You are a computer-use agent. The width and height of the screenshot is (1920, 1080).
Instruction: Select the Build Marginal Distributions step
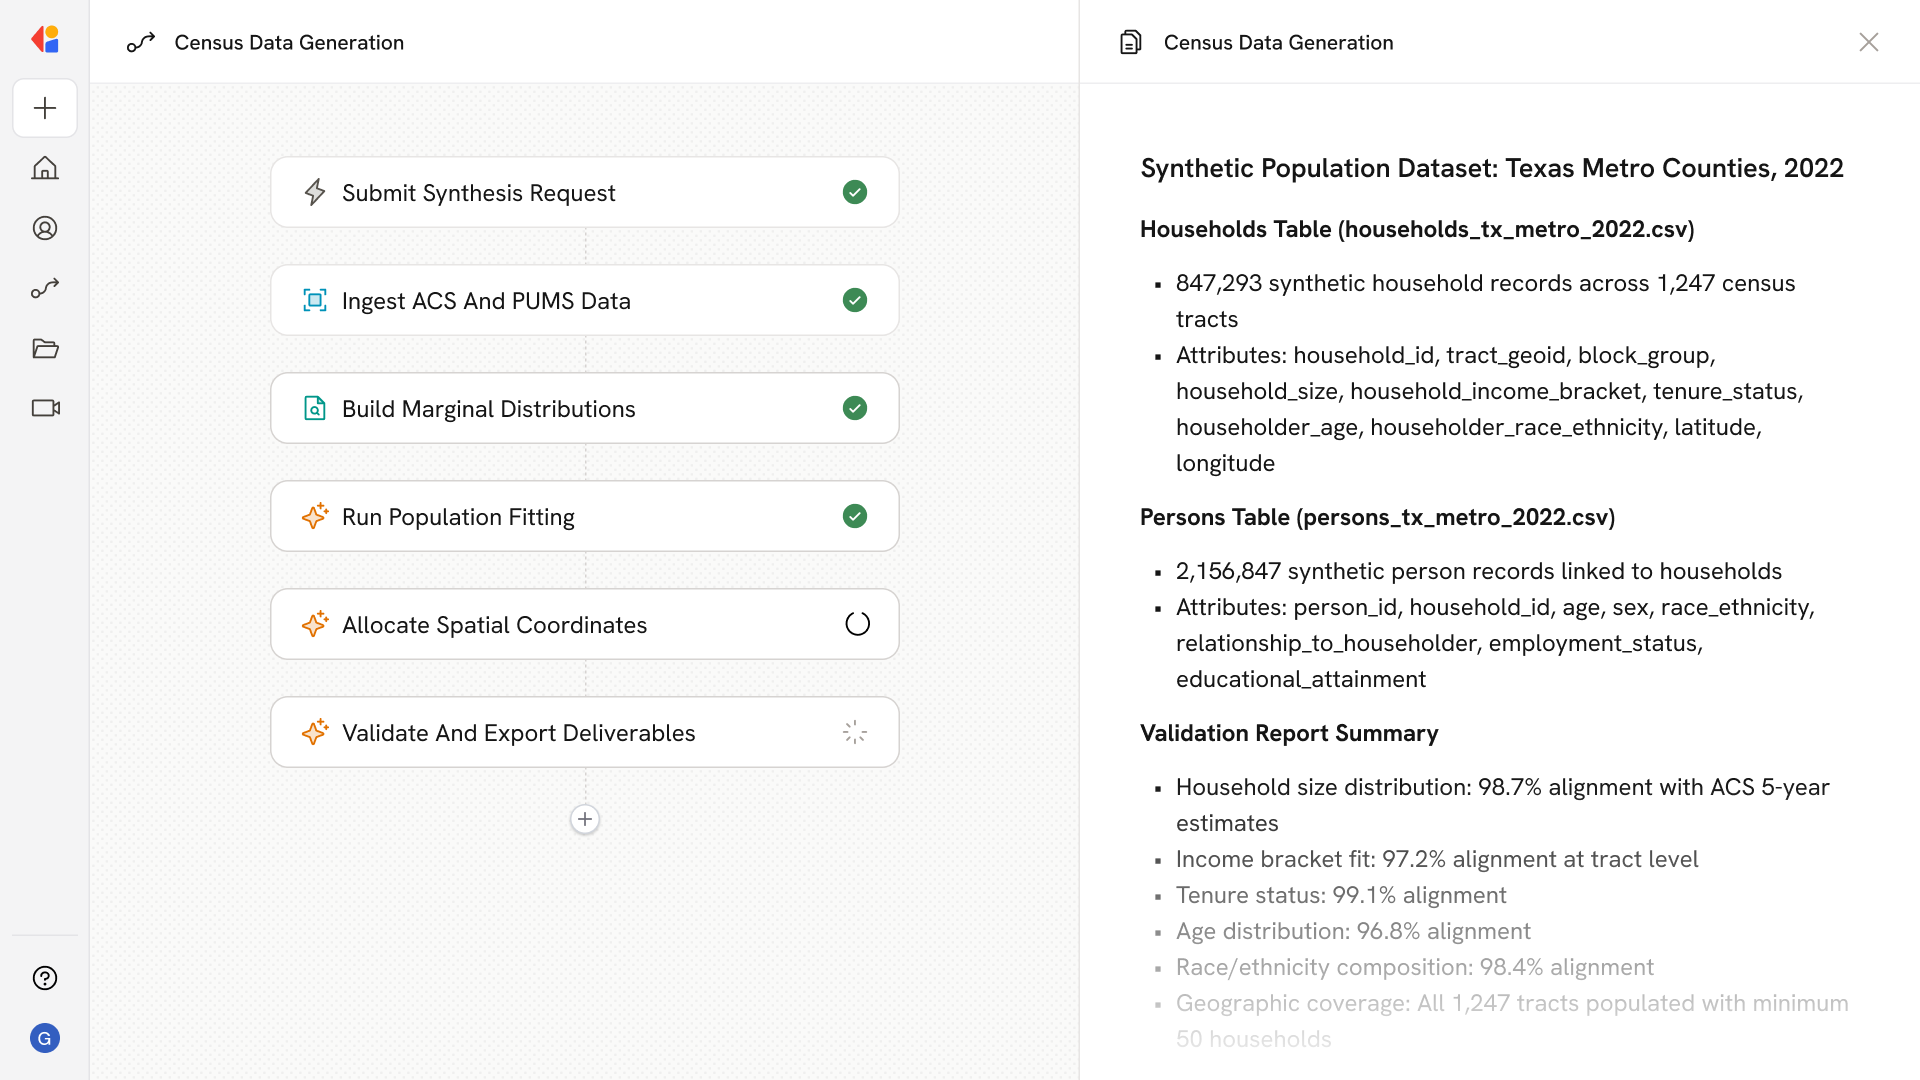(x=584, y=408)
